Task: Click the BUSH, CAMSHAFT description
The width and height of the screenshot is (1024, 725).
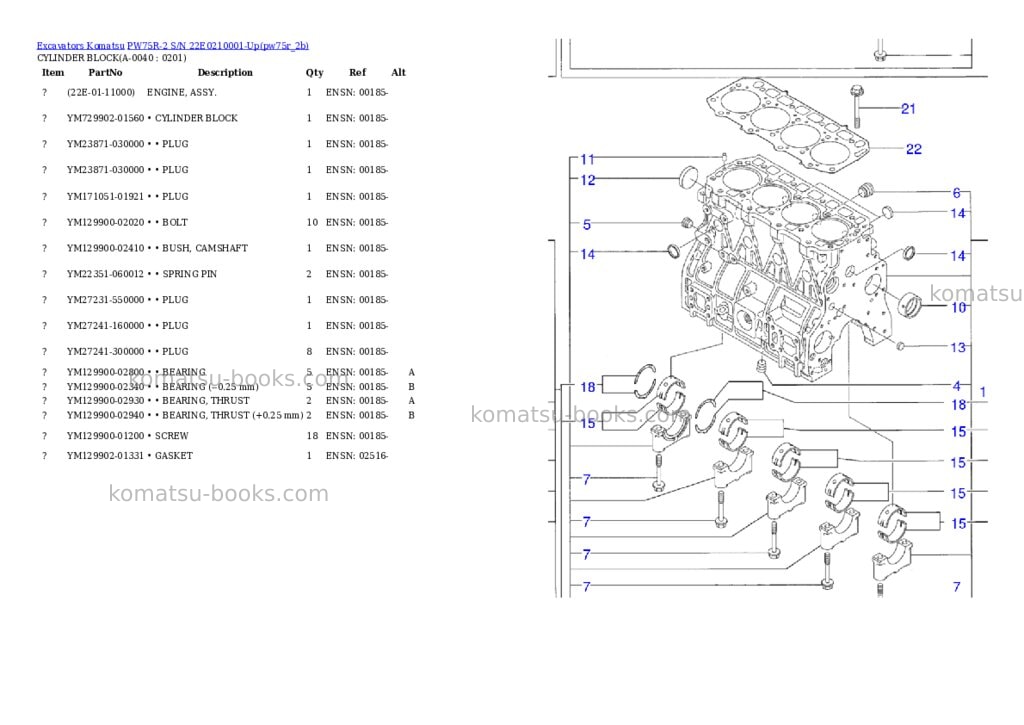Action: [x=205, y=248]
